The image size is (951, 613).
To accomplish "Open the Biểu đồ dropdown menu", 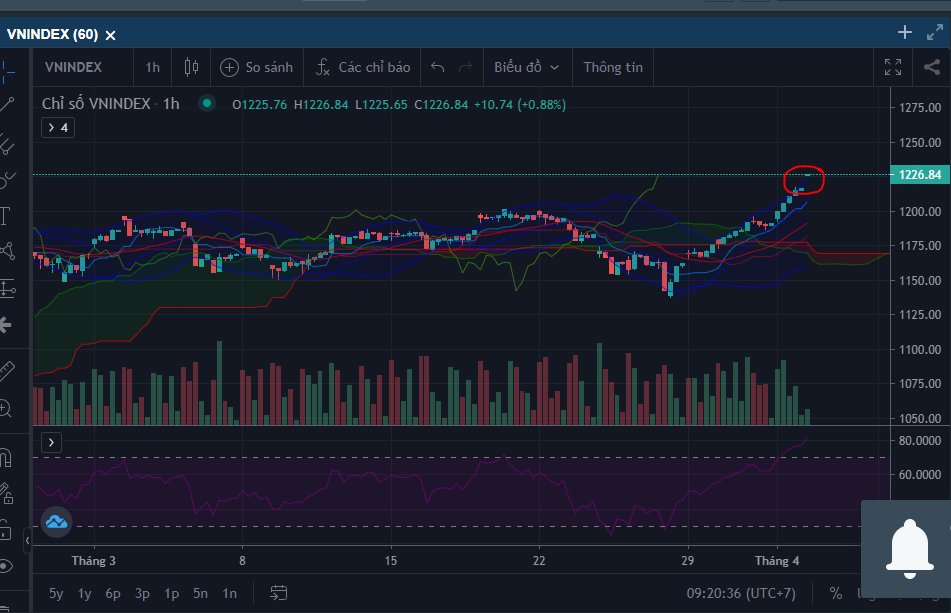I will pyautogui.click(x=526, y=67).
